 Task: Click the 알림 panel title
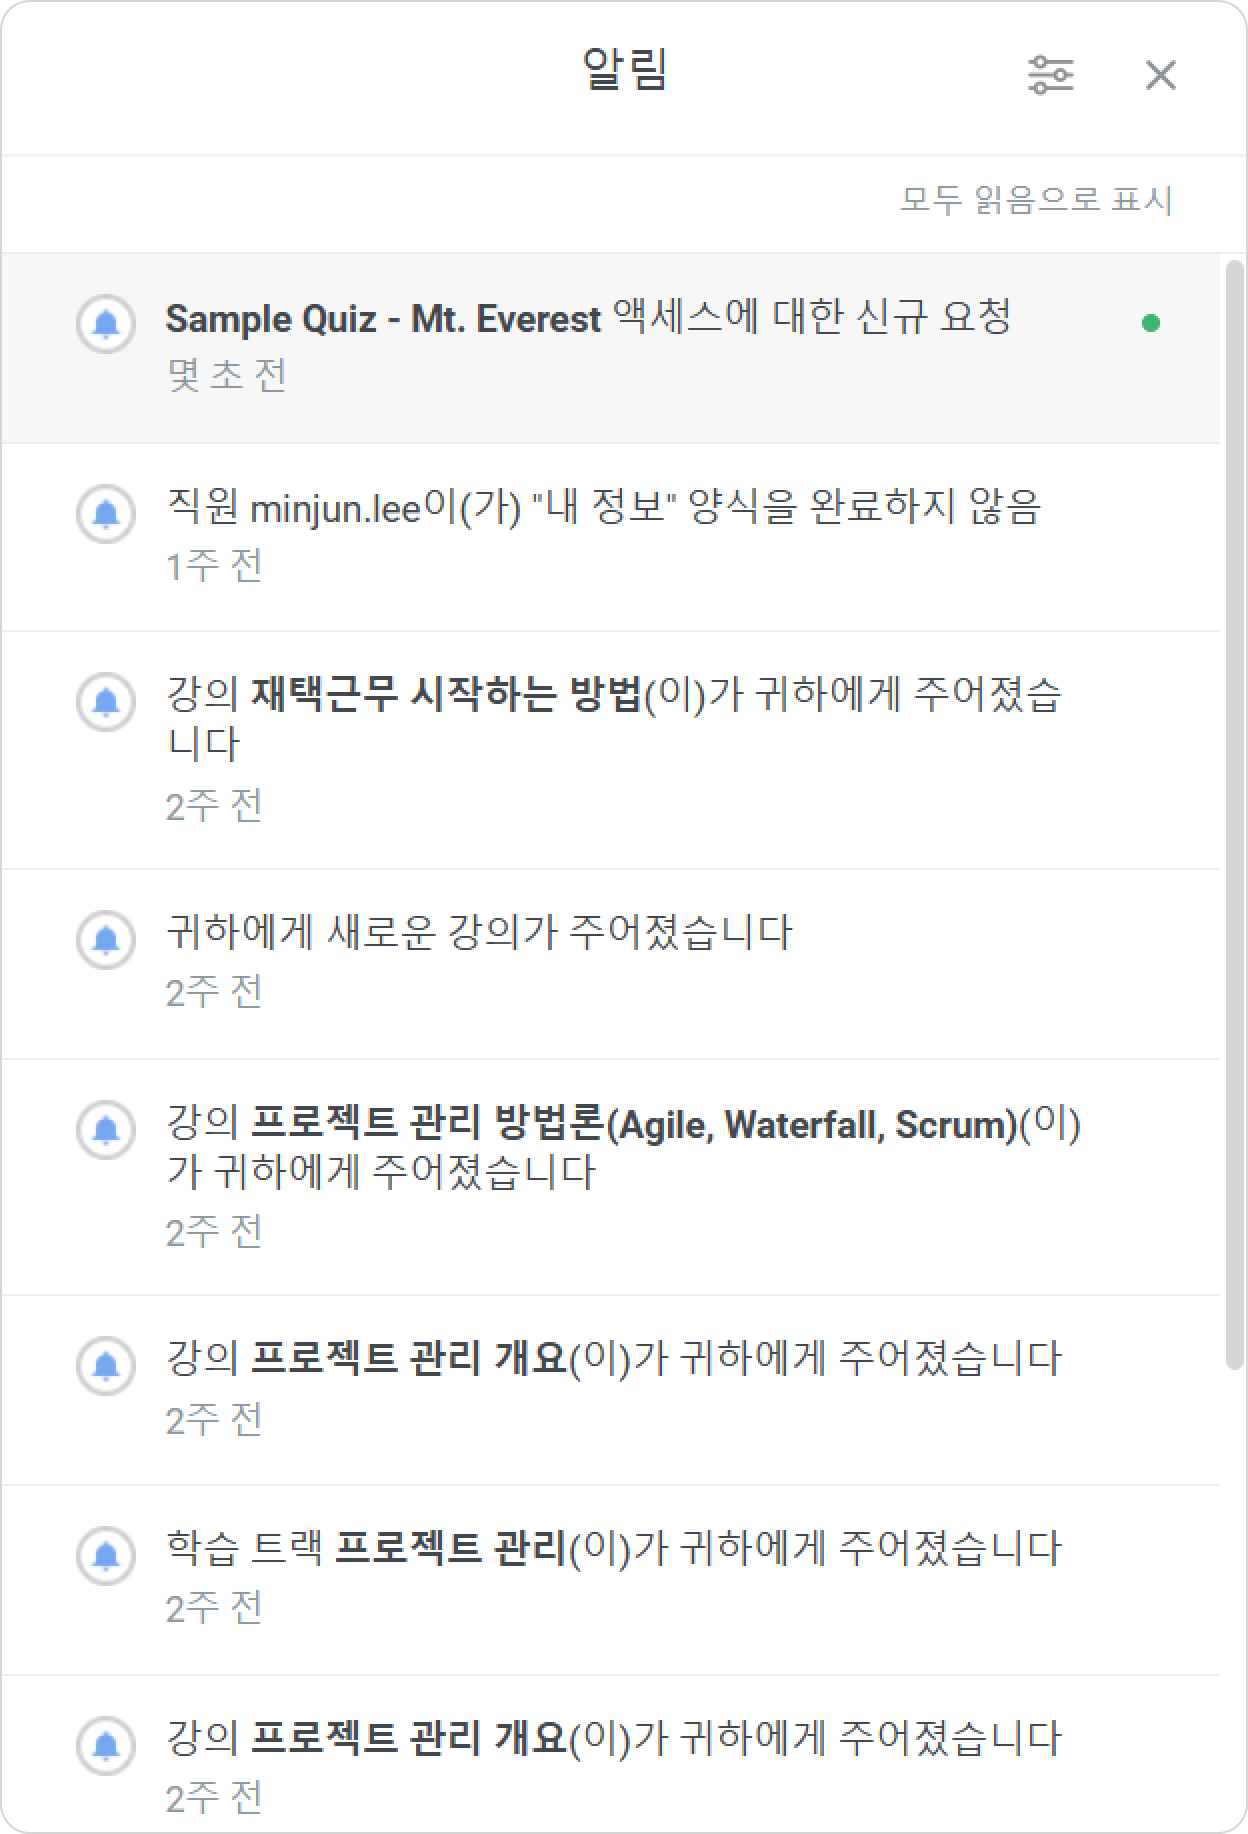625,70
